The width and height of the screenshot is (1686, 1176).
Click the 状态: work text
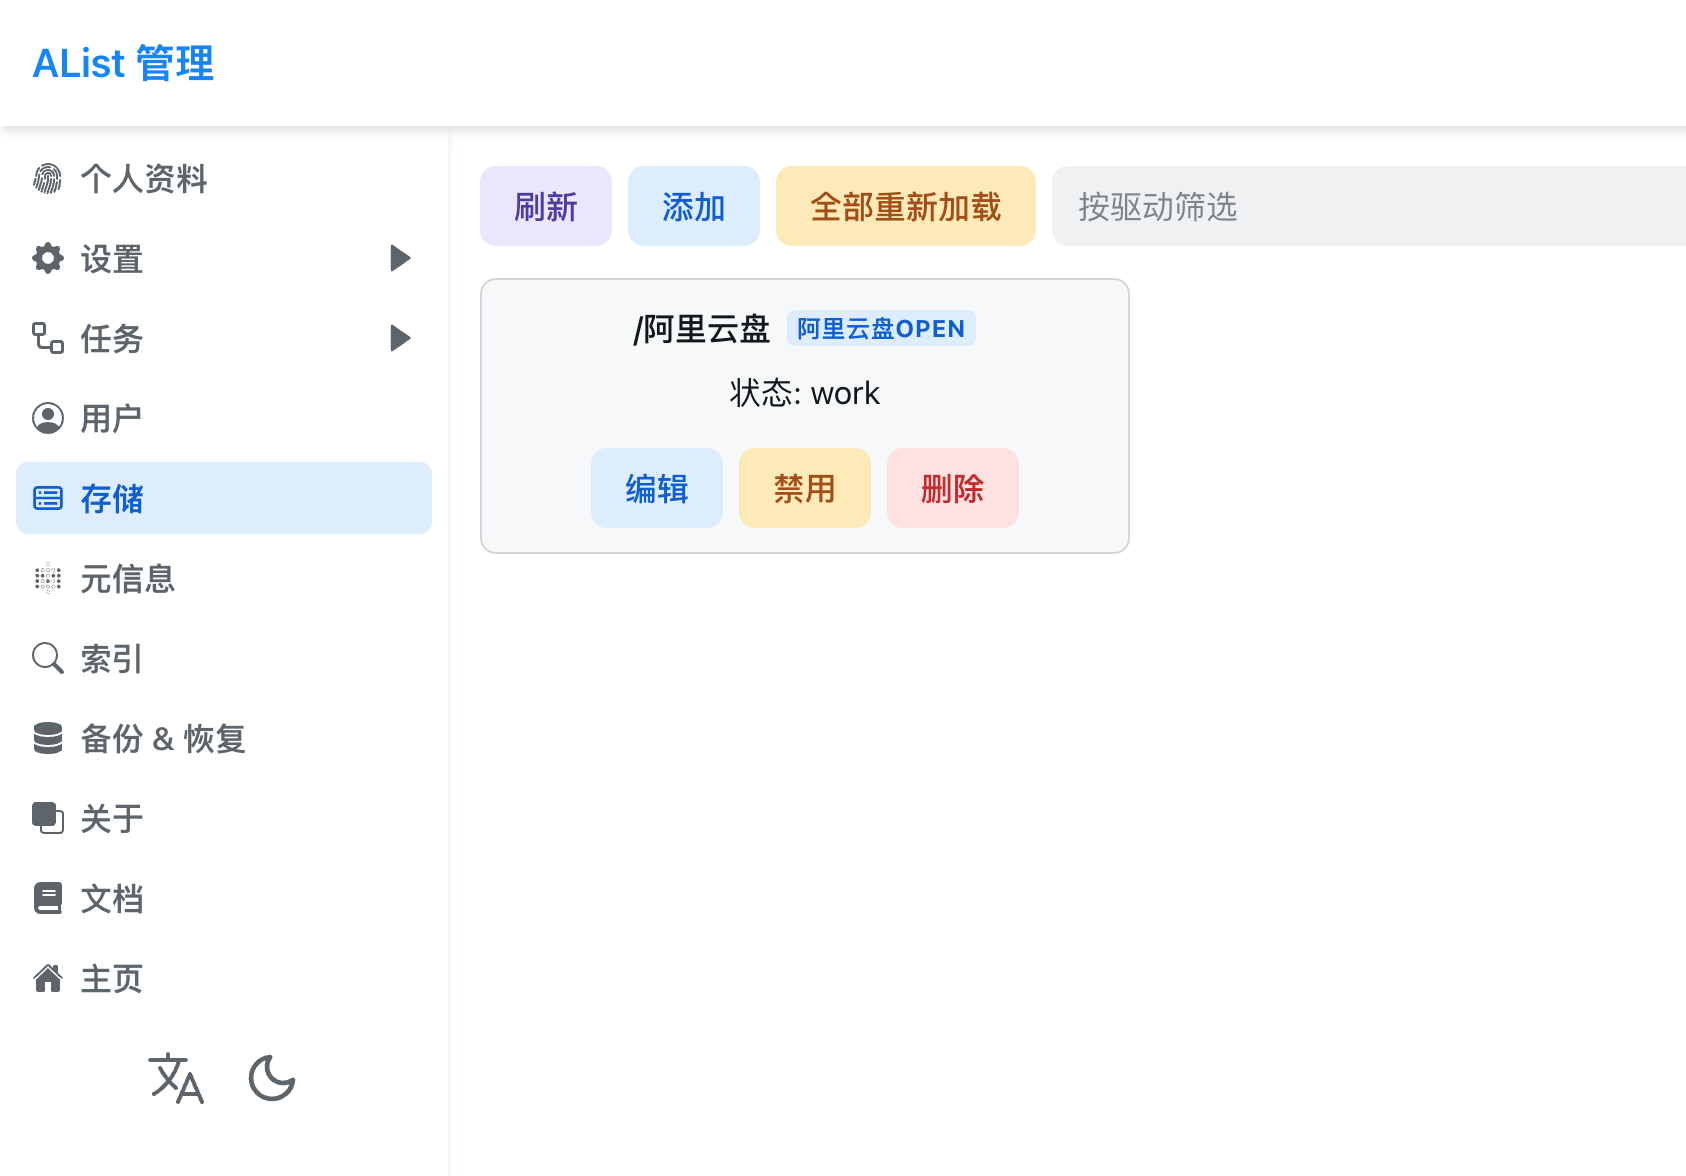(805, 393)
